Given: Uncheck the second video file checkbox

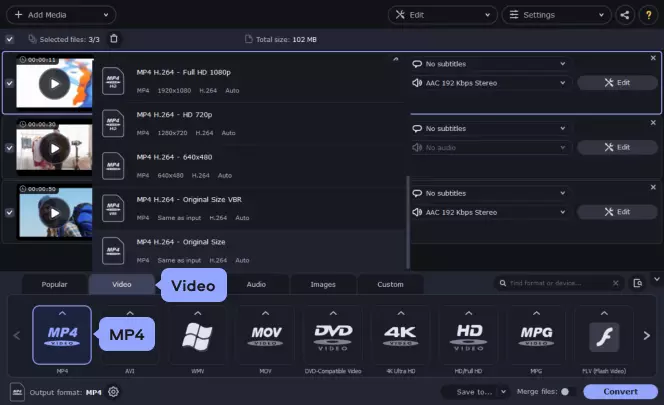Looking at the screenshot, I should click(9, 148).
